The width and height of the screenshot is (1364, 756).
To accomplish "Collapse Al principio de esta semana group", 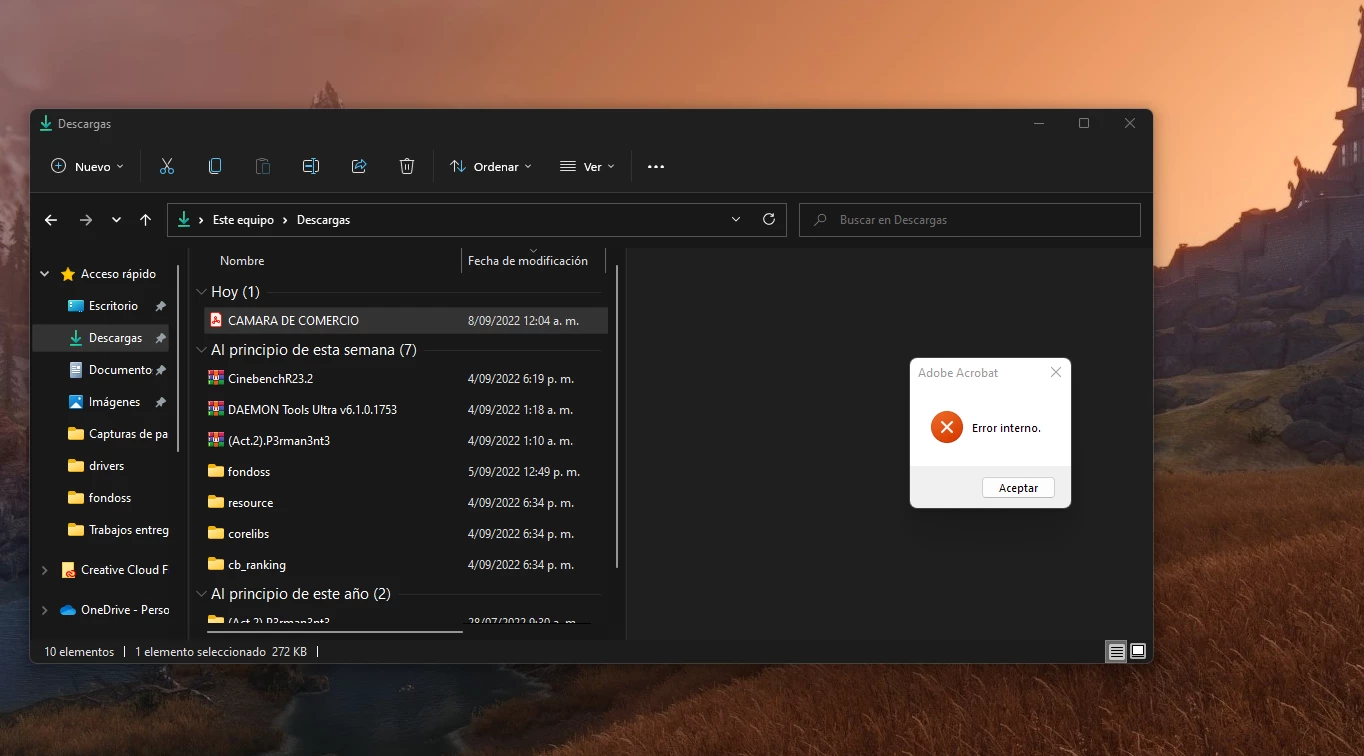I will click(202, 350).
